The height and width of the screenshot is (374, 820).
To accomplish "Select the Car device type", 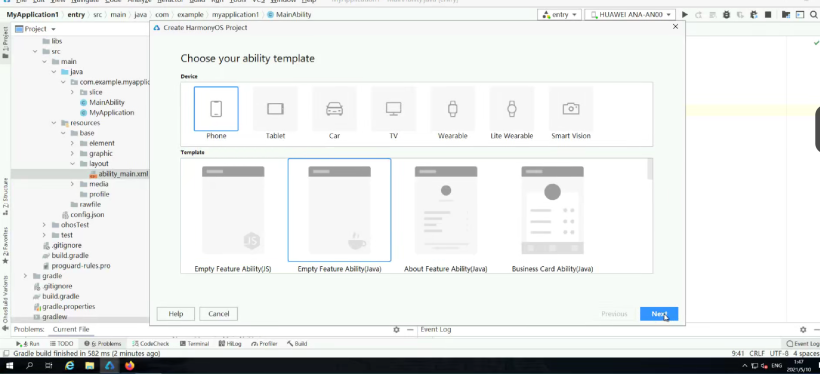I will pyautogui.click(x=334, y=109).
